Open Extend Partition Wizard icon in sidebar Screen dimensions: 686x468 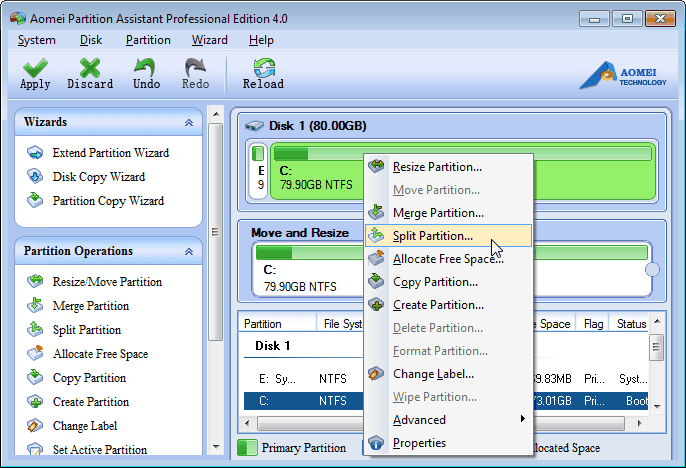pos(35,153)
